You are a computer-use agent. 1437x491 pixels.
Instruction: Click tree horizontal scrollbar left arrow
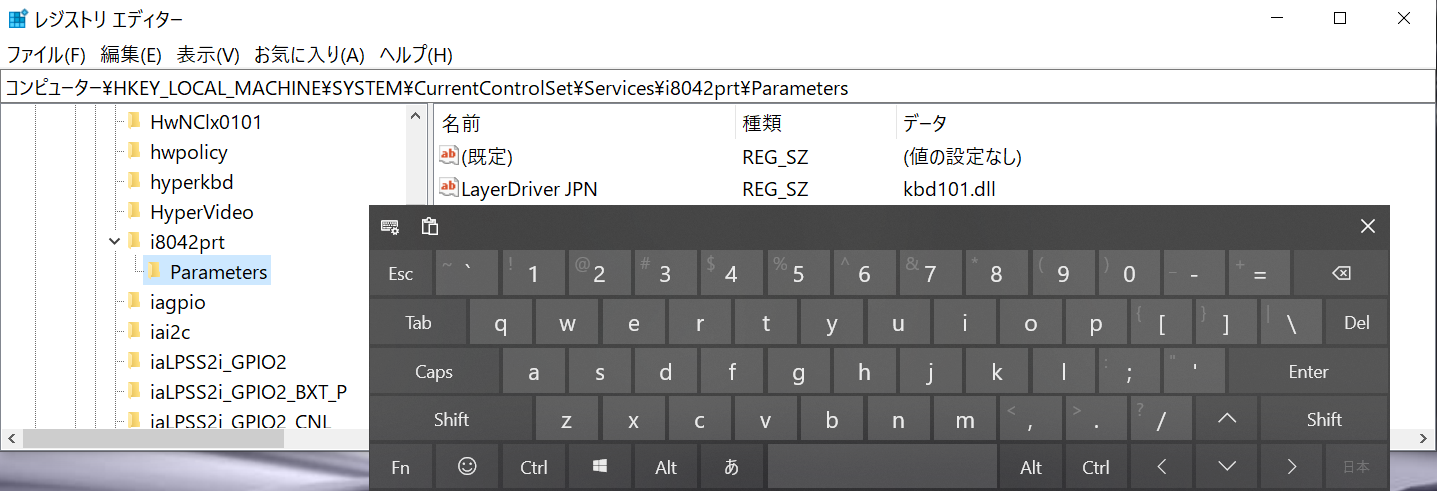(x=12, y=438)
